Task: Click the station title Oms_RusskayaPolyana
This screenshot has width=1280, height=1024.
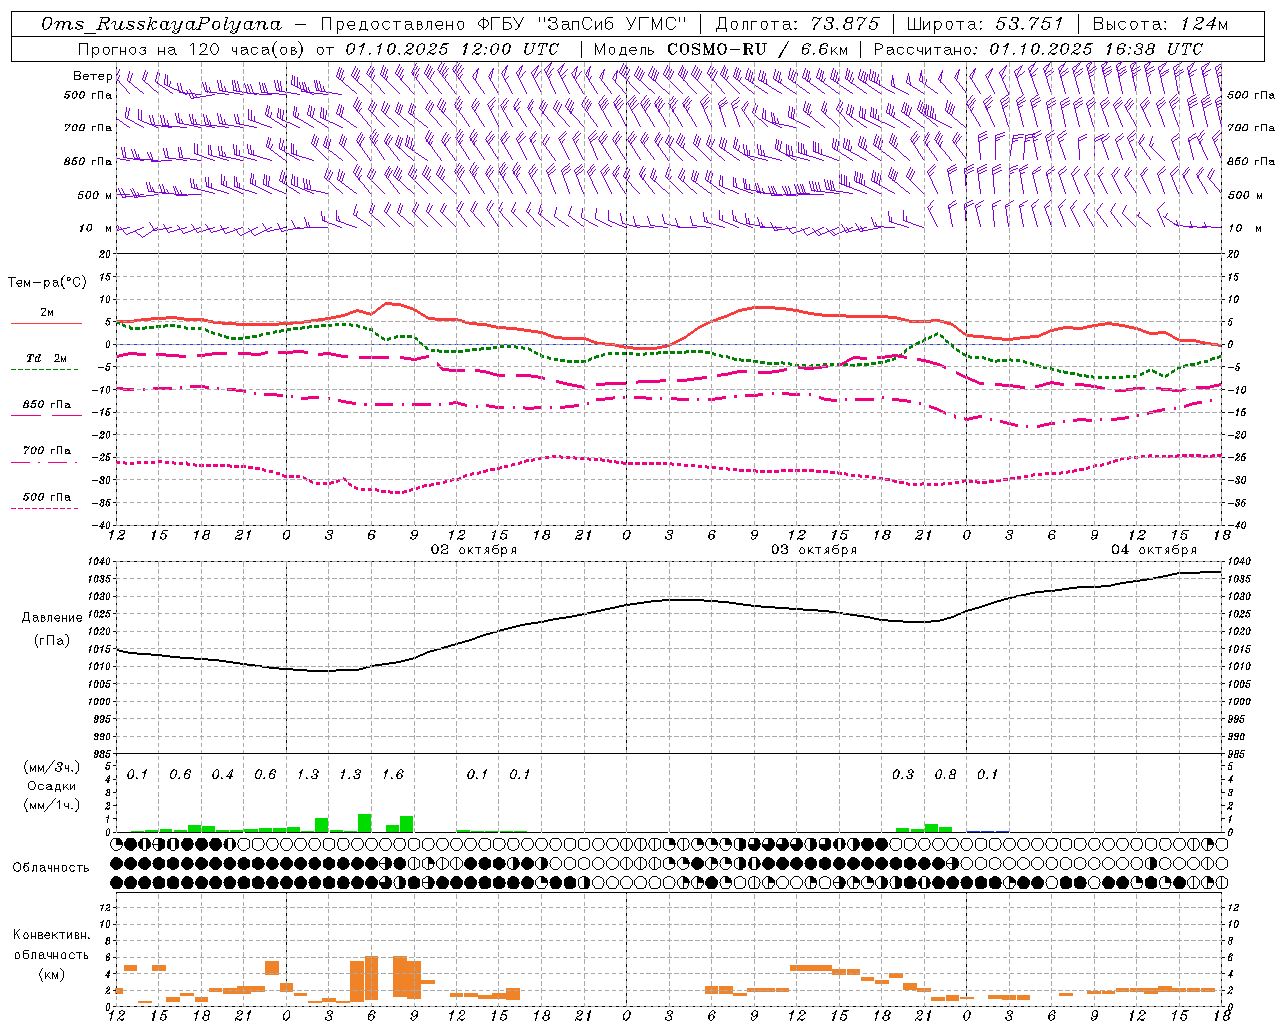Action: click(162, 24)
